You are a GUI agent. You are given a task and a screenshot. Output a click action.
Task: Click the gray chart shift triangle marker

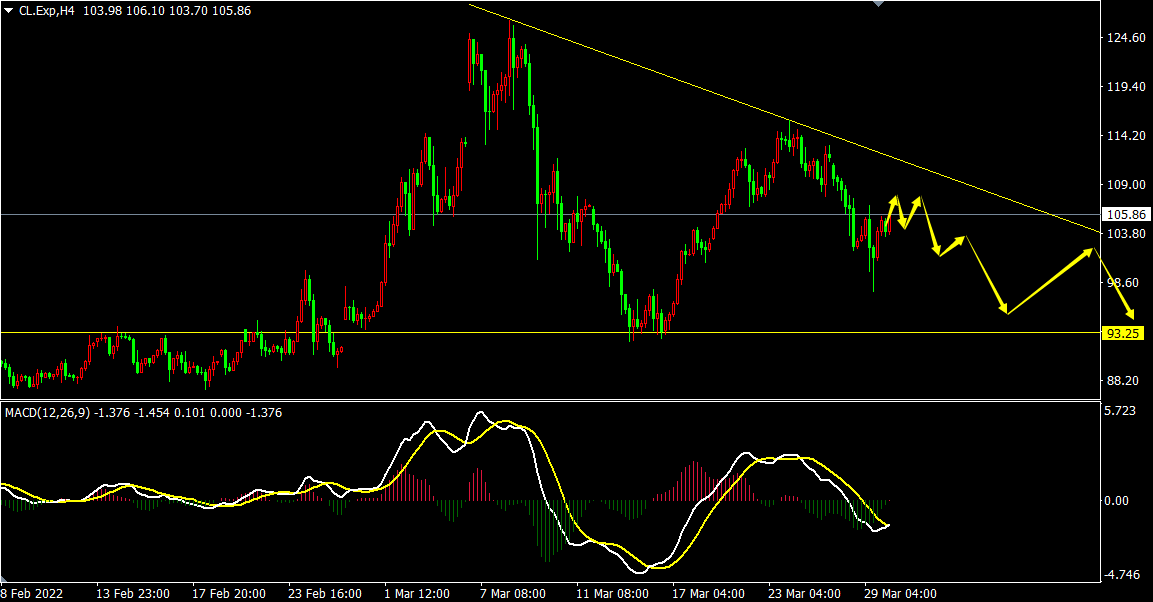click(878, 4)
